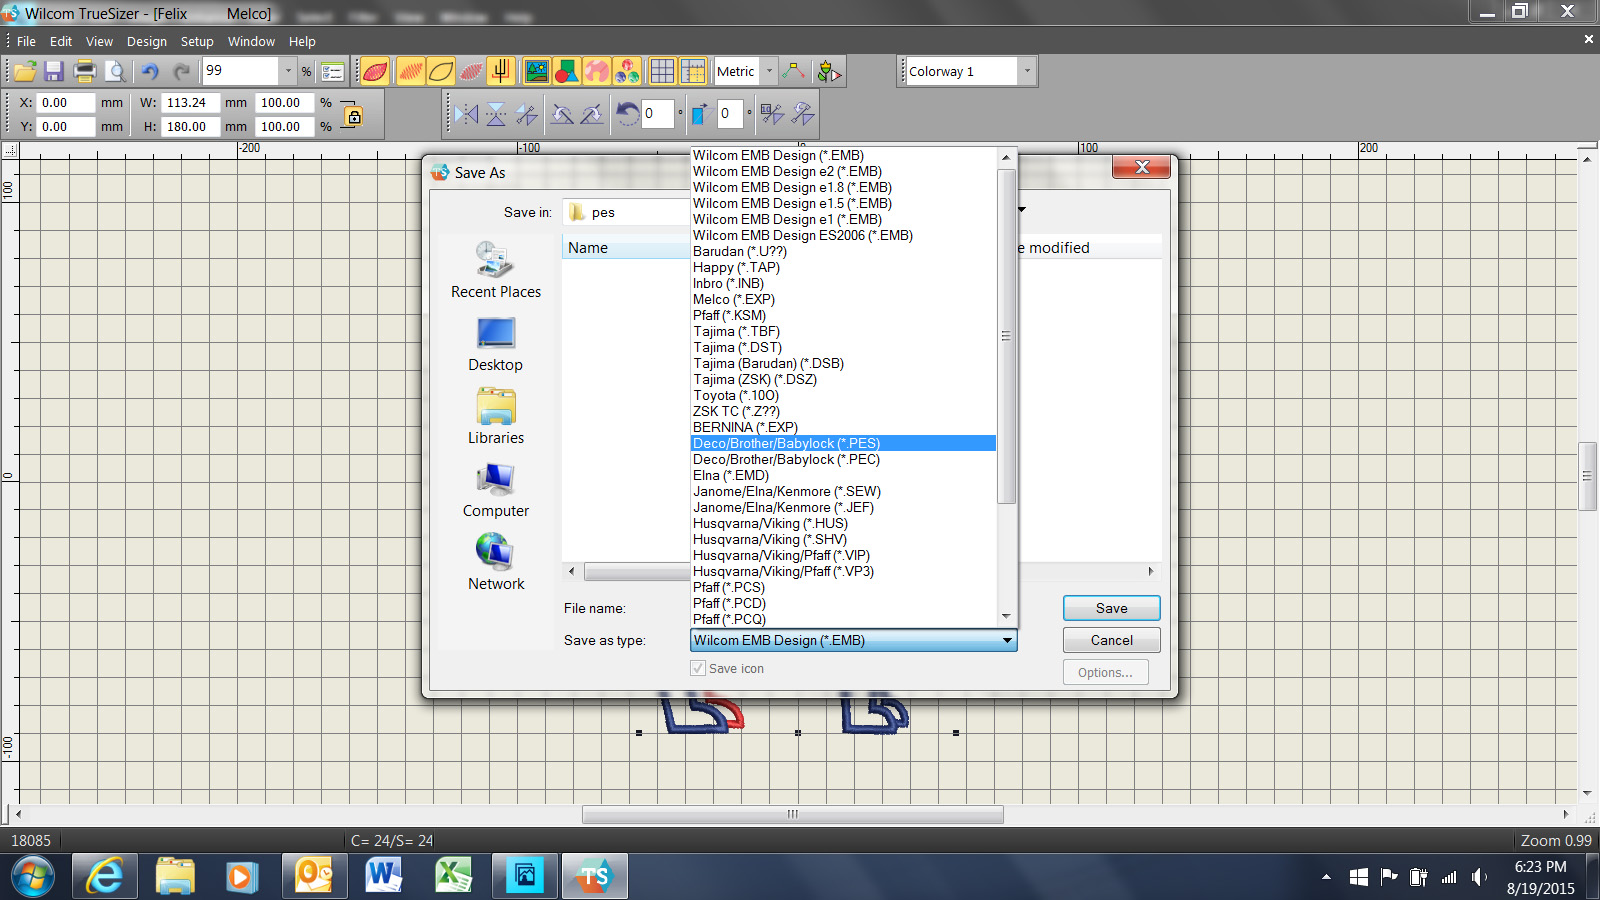This screenshot has height=900, width=1600.
Task: Choose Deco/Brother/Babylock (*.PES) format
Action: pyautogui.click(x=843, y=443)
